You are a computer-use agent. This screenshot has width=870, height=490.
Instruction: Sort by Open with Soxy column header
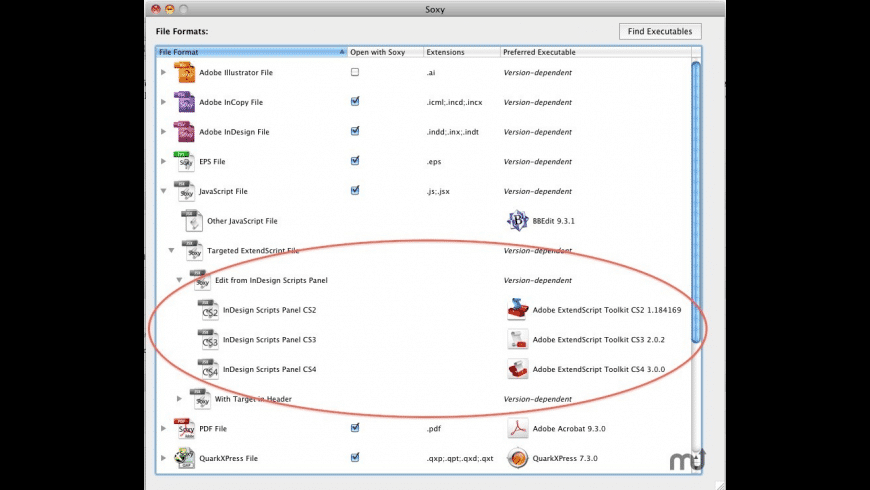pyautogui.click(x=386, y=52)
